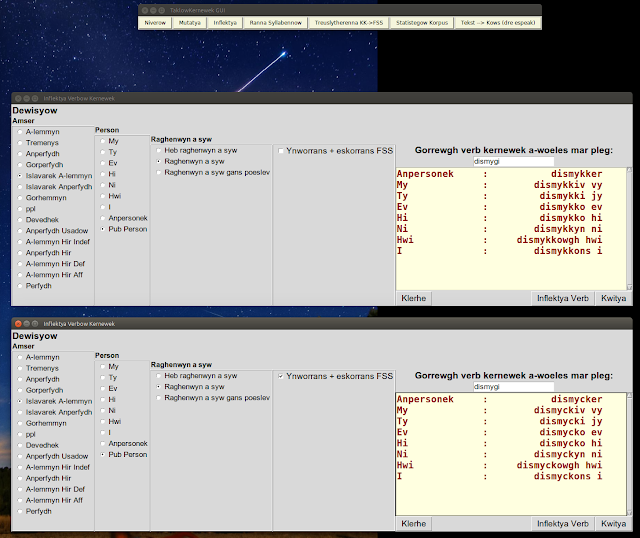Close the lower Inflektya Verbow Kernewek window
This screenshot has height=538, width=640.
pos(18,324)
